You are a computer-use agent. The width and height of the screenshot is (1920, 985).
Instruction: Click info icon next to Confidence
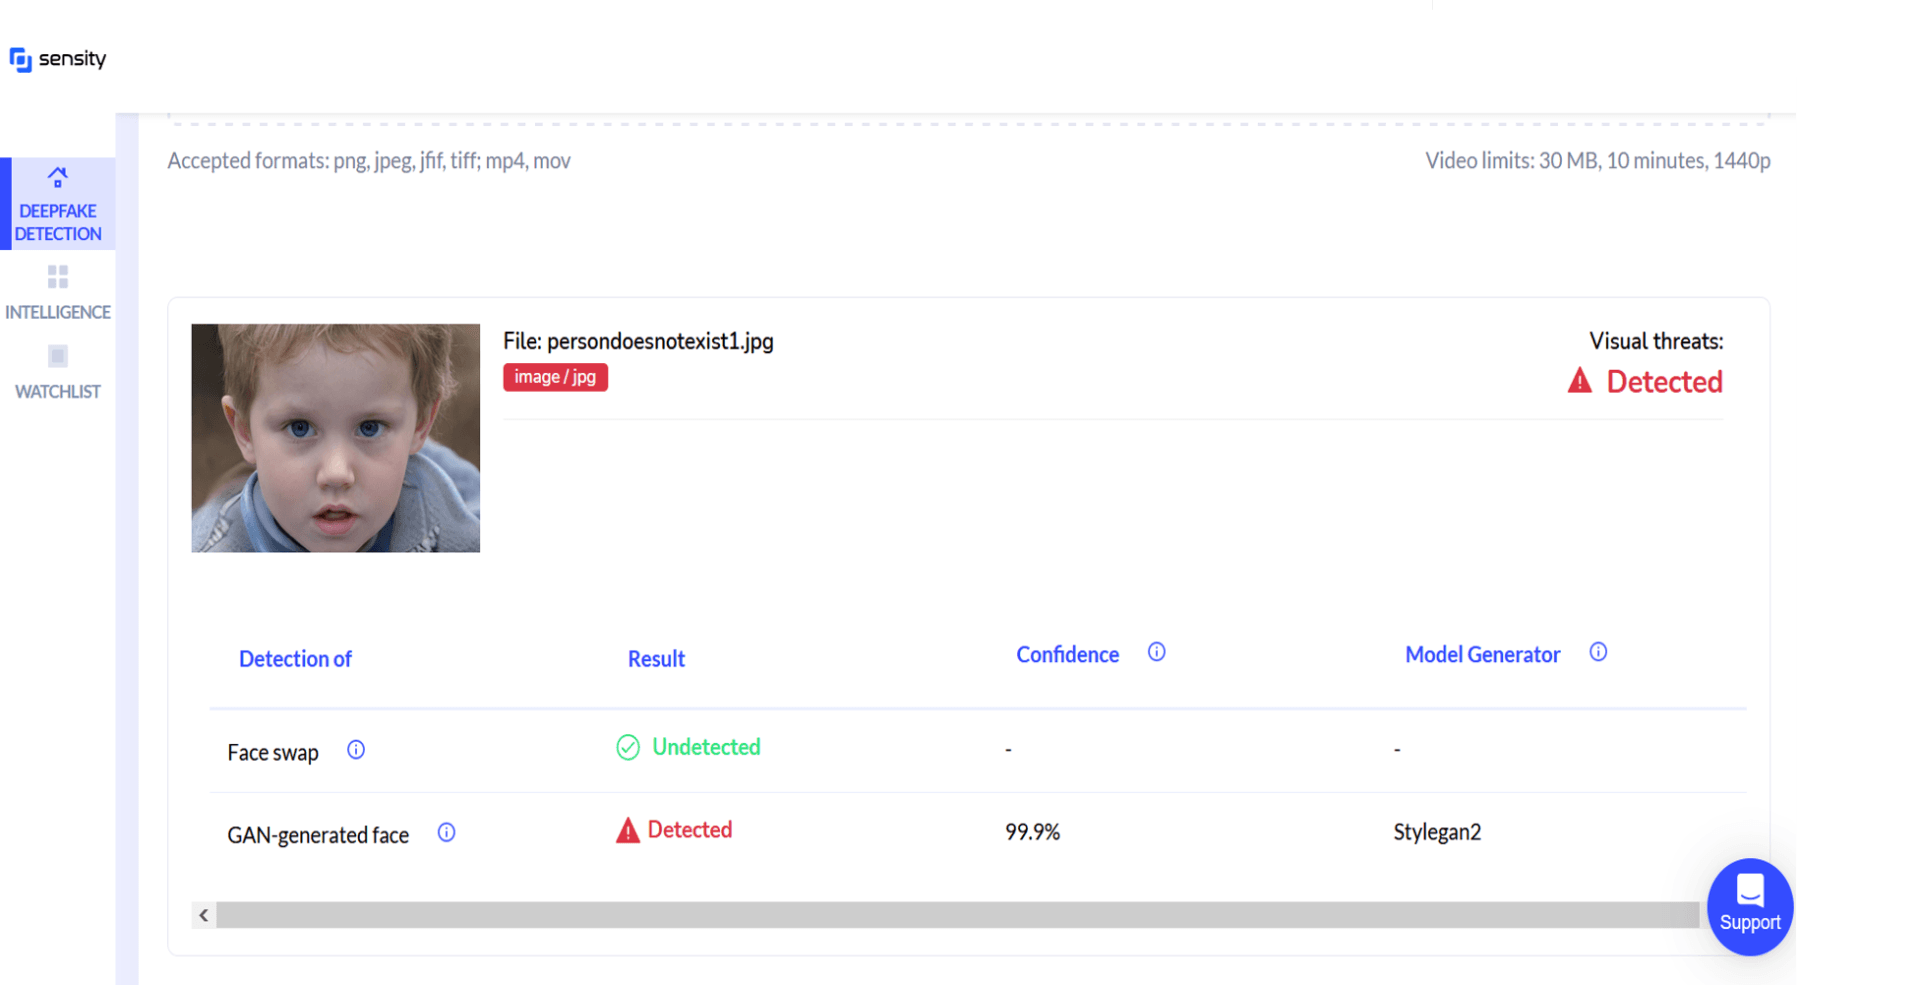(1156, 652)
